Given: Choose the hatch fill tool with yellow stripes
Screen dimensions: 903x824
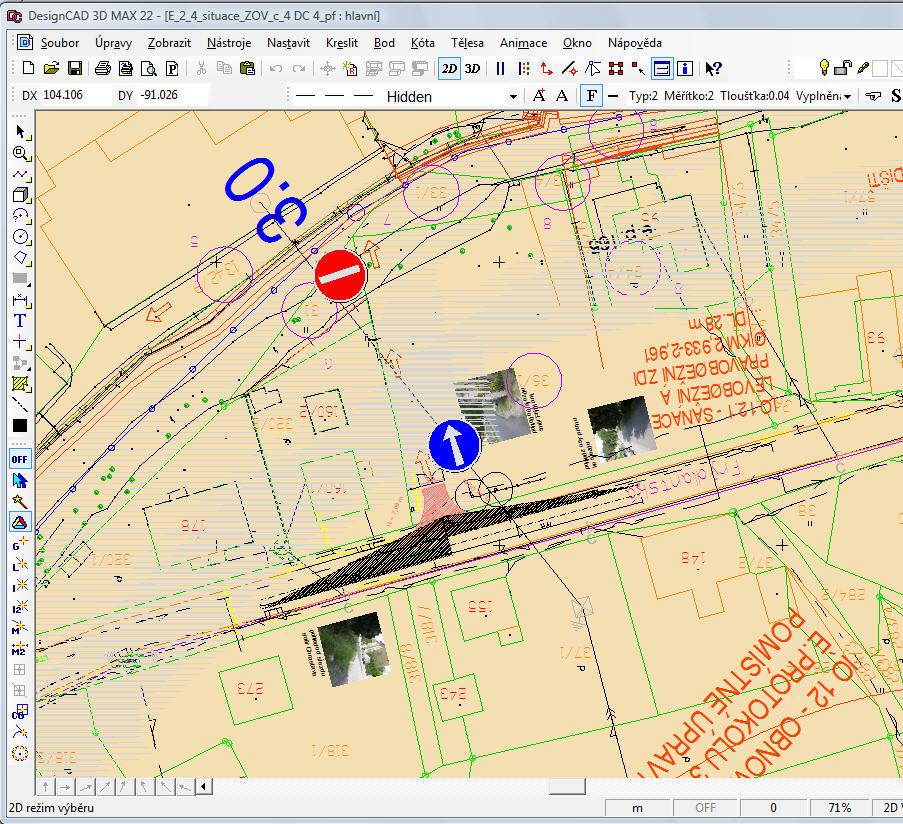Looking at the screenshot, I should (x=21, y=383).
